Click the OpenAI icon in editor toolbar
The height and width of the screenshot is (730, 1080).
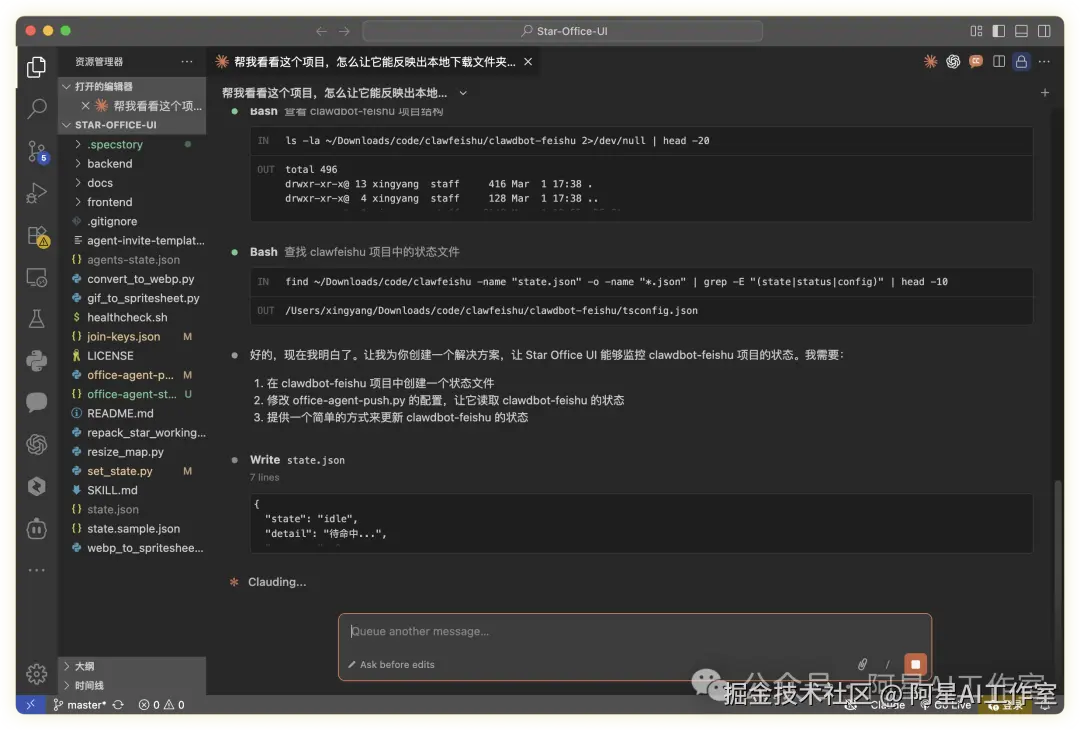(x=953, y=62)
